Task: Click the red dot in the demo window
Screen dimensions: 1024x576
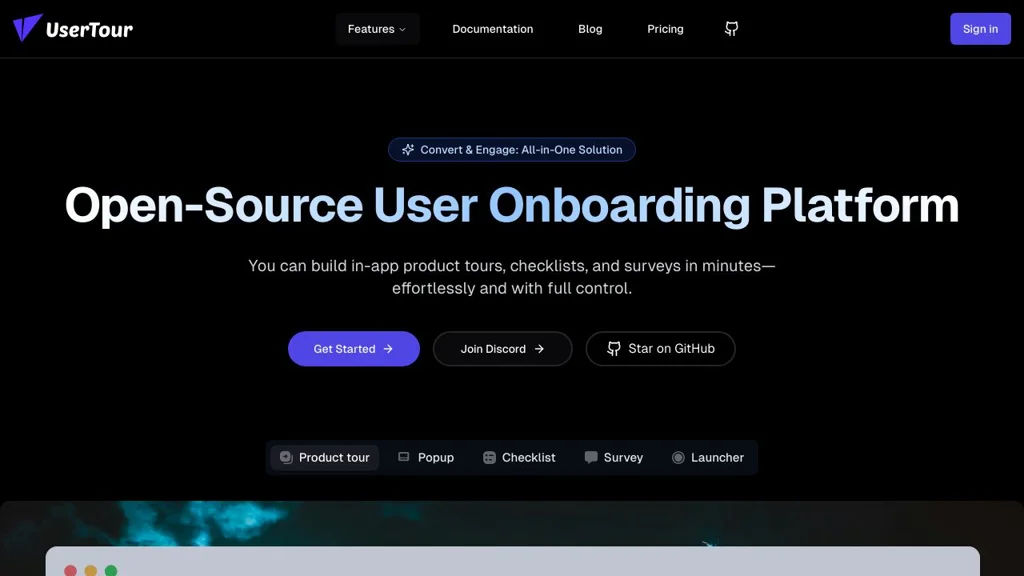Action: click(71, 571)
